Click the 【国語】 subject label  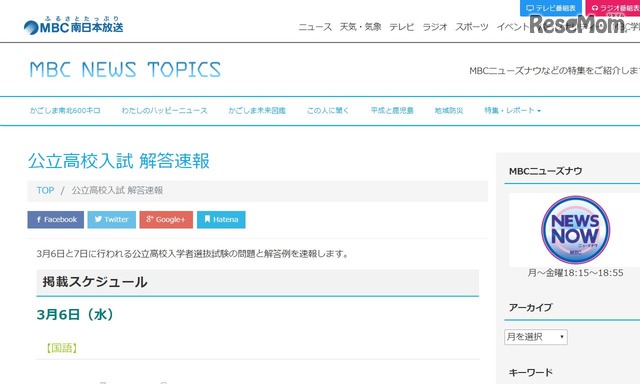62,348
